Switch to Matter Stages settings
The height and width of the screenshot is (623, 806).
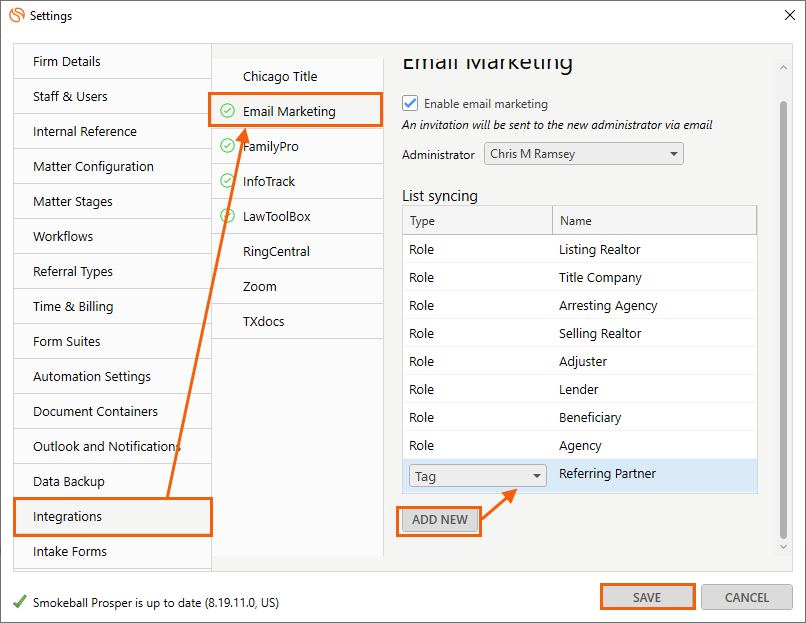(x=113, y=201)
